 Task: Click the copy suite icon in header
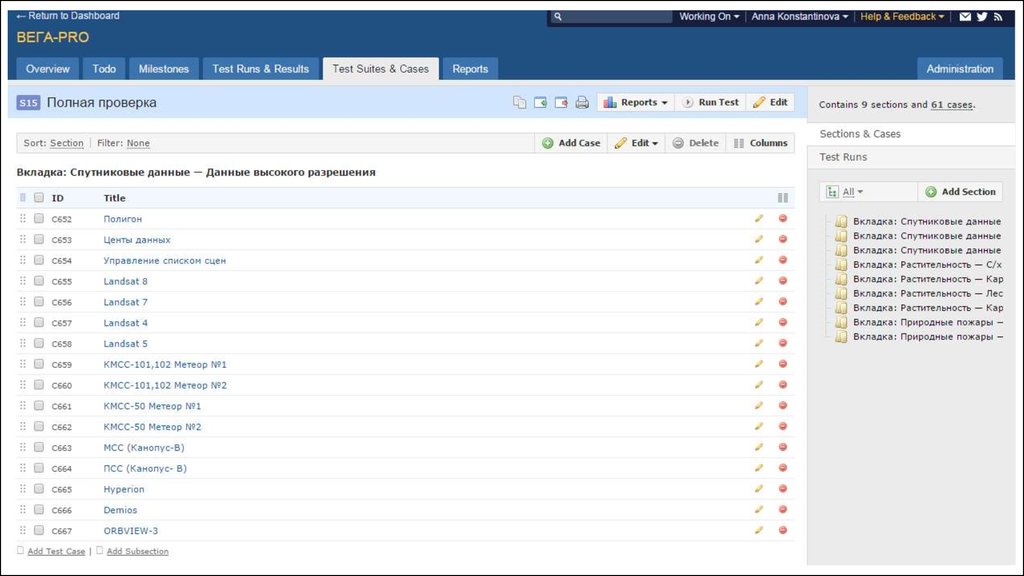pyautogui.click(x=519, y=103)
